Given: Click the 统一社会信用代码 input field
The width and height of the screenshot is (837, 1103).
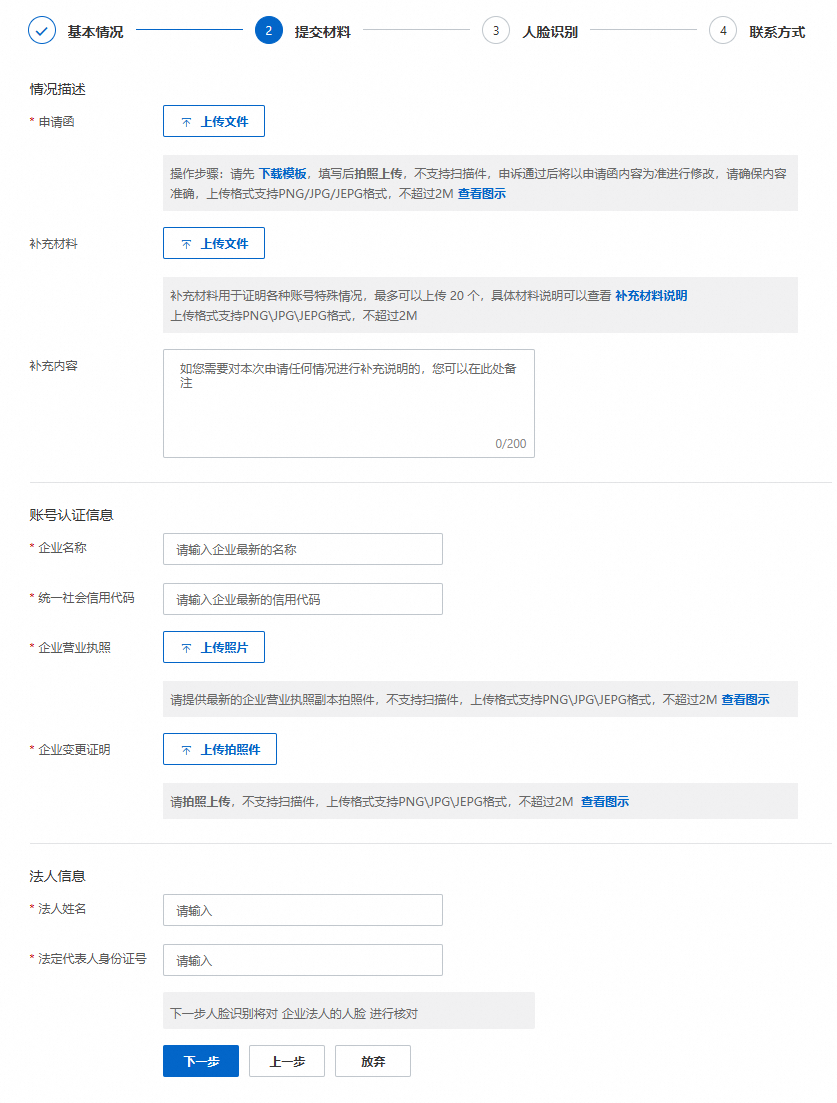Looking at the screenshot, I should coord(302,599).
